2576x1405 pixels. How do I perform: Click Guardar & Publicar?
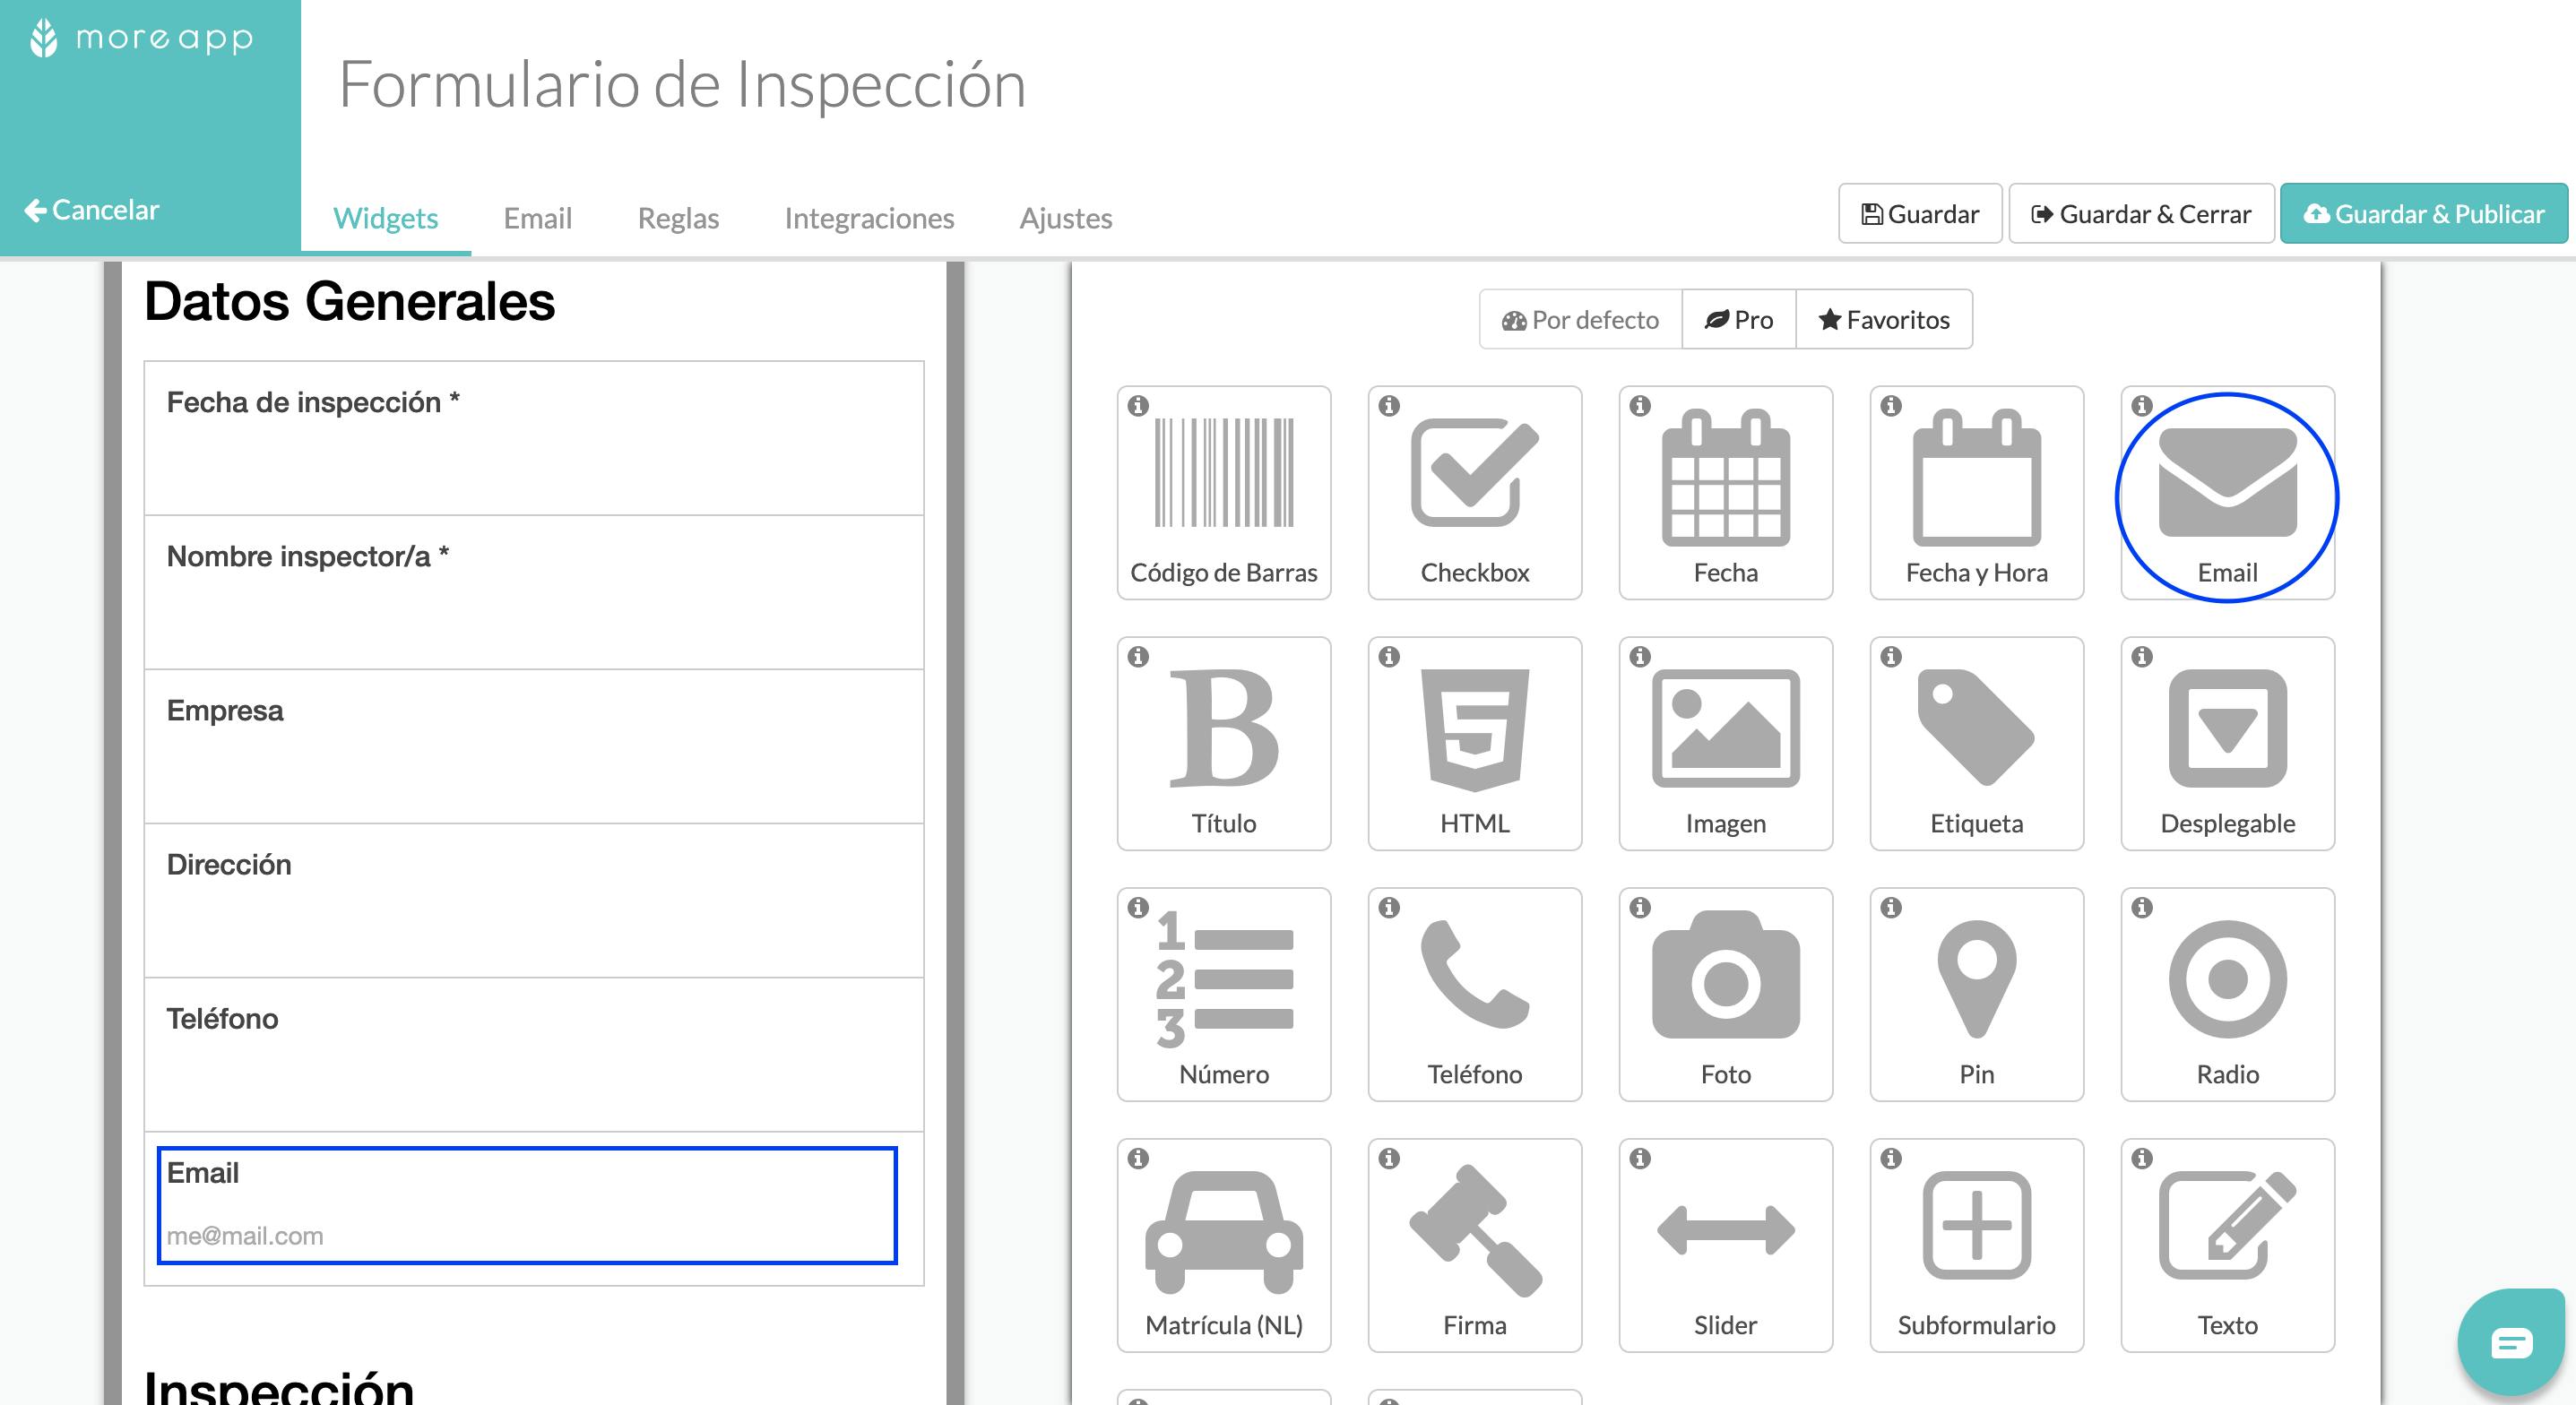[2424, 214]
